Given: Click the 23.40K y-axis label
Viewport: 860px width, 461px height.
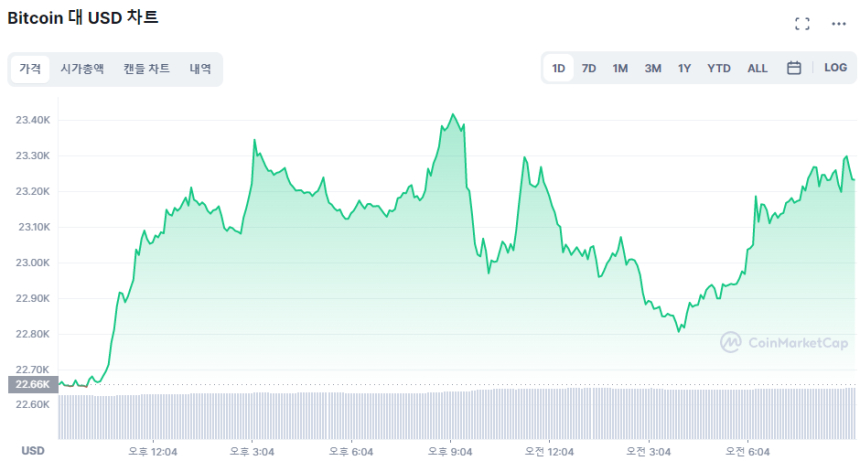Looking at the screenshot, I should tap(33, 120).
